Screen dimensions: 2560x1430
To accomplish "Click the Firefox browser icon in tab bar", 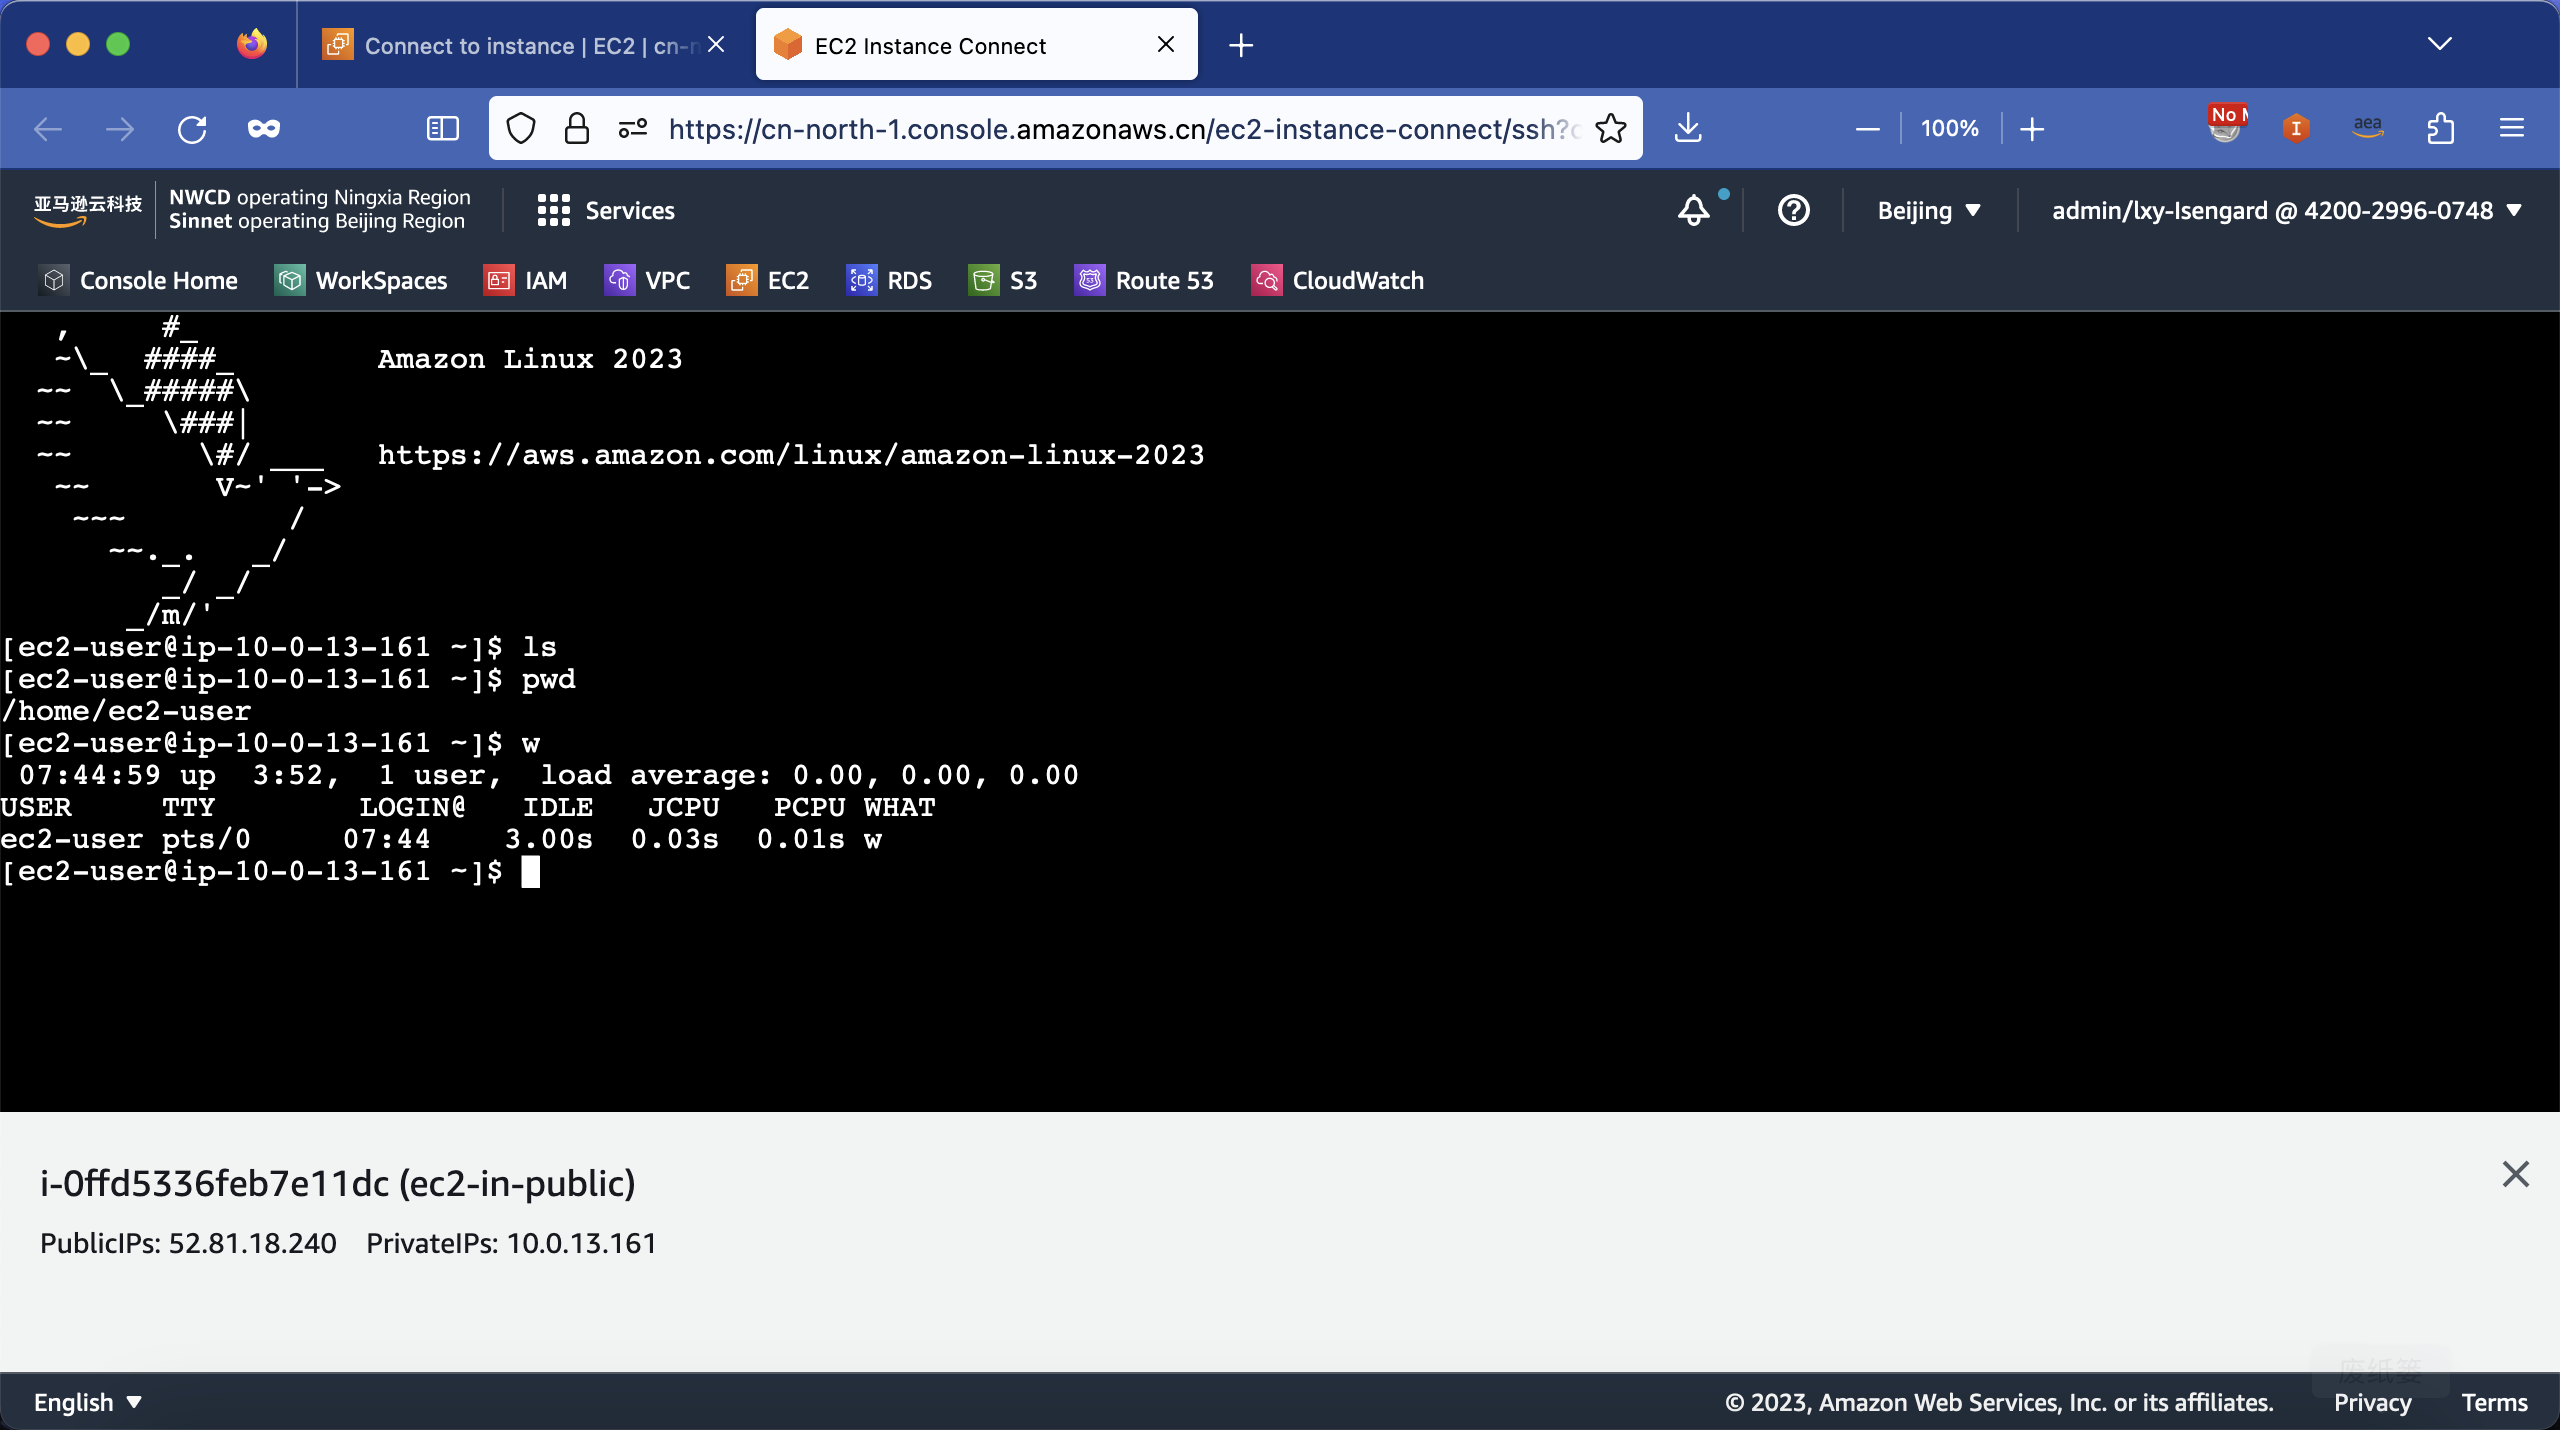I will click(252, 44).
